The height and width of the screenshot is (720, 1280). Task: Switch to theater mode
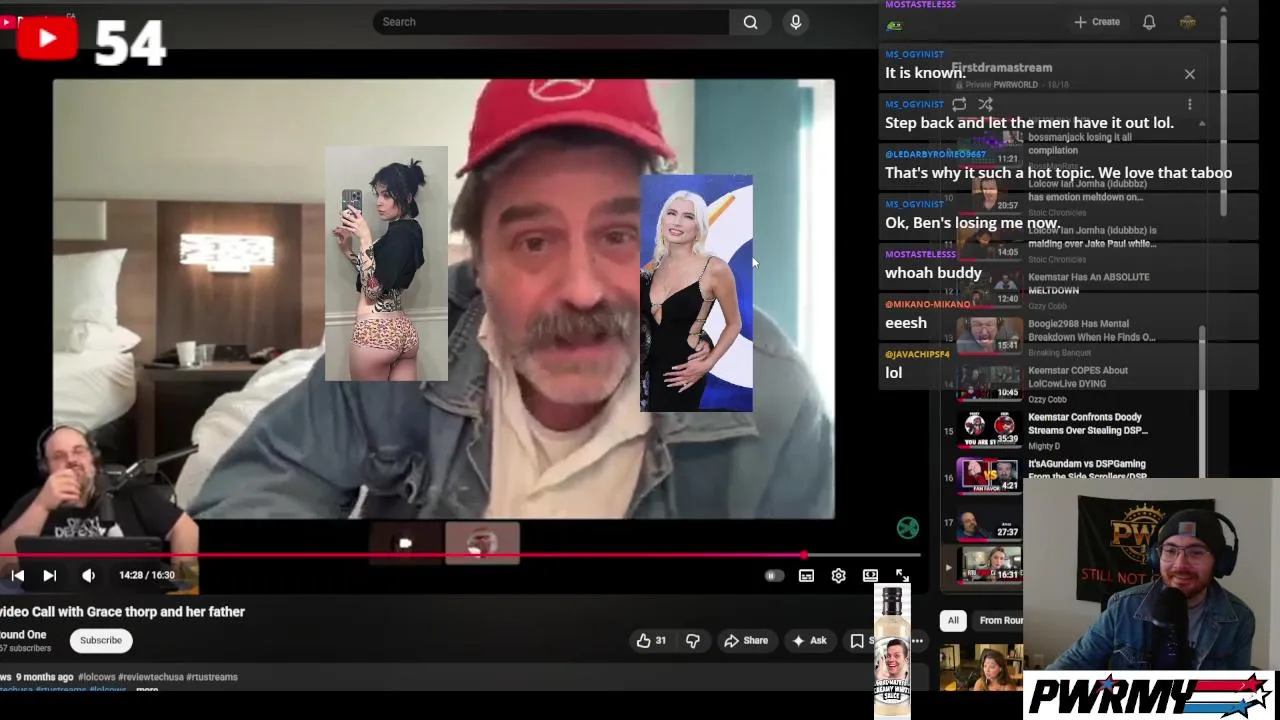tap(870, 576)
